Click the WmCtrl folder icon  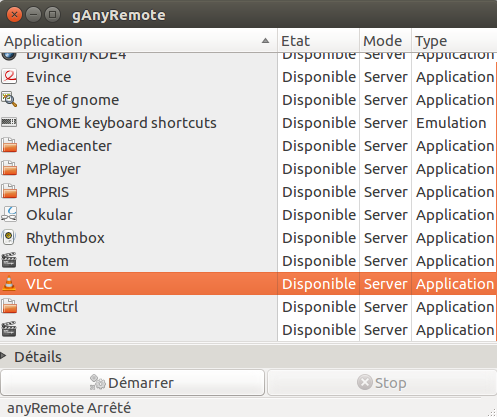point(9,307)
